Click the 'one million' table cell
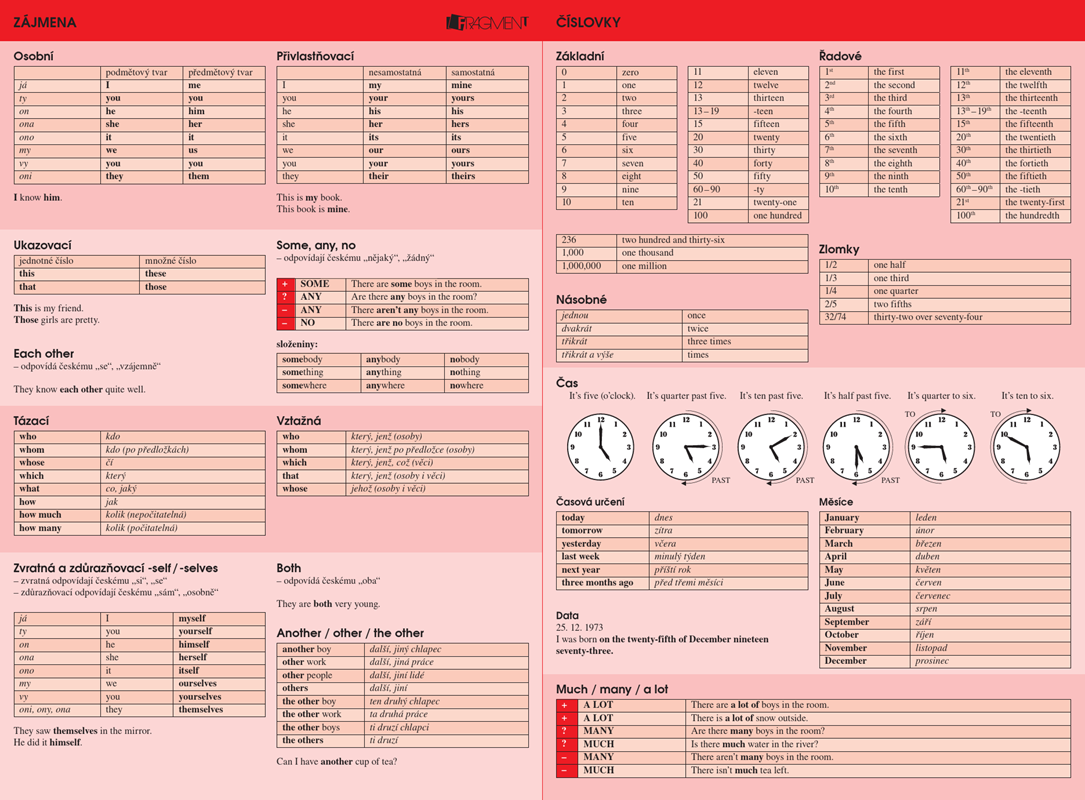Viewport: 1085px width, 800px height. point(712,266)
